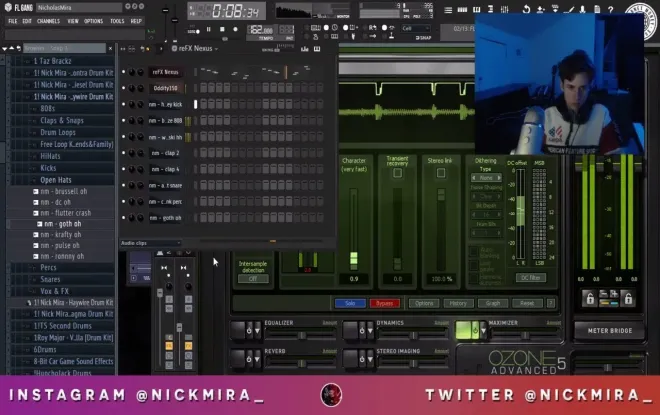Click the Character vertical slider handle
Screen dimensions: 660x415
[x=354, y=258]
